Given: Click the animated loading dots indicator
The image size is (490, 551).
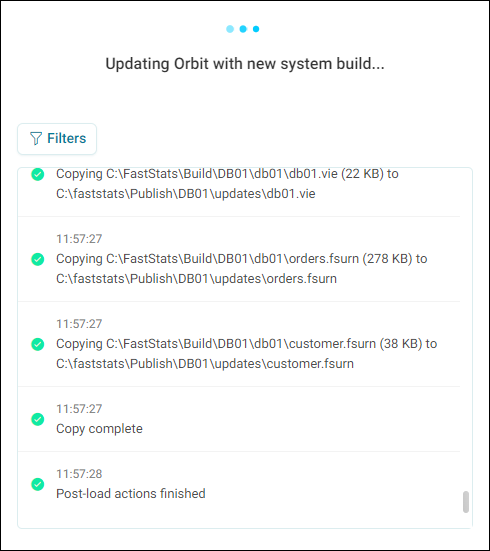Looking at the screenshot, I should (x=243, y=29).
